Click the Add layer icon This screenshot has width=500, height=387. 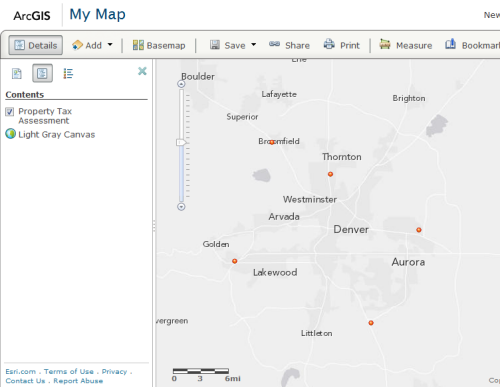(77, 45)
